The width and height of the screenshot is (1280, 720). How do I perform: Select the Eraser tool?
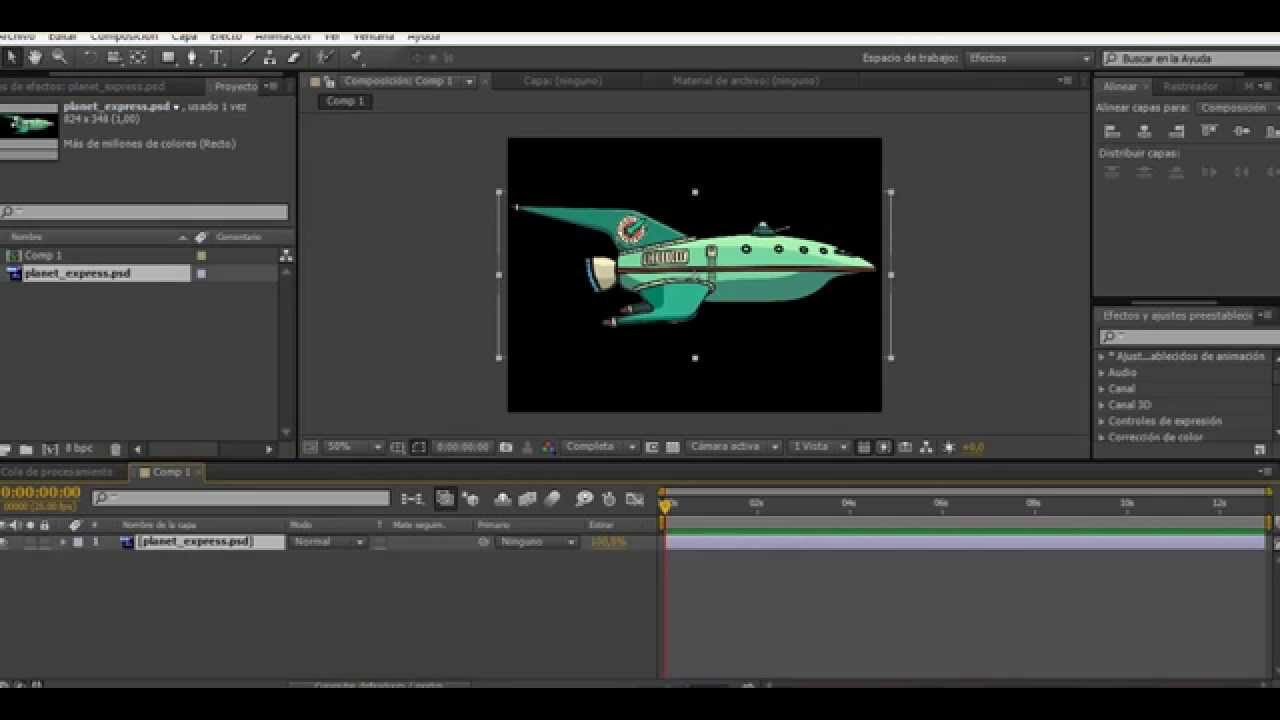293,58
